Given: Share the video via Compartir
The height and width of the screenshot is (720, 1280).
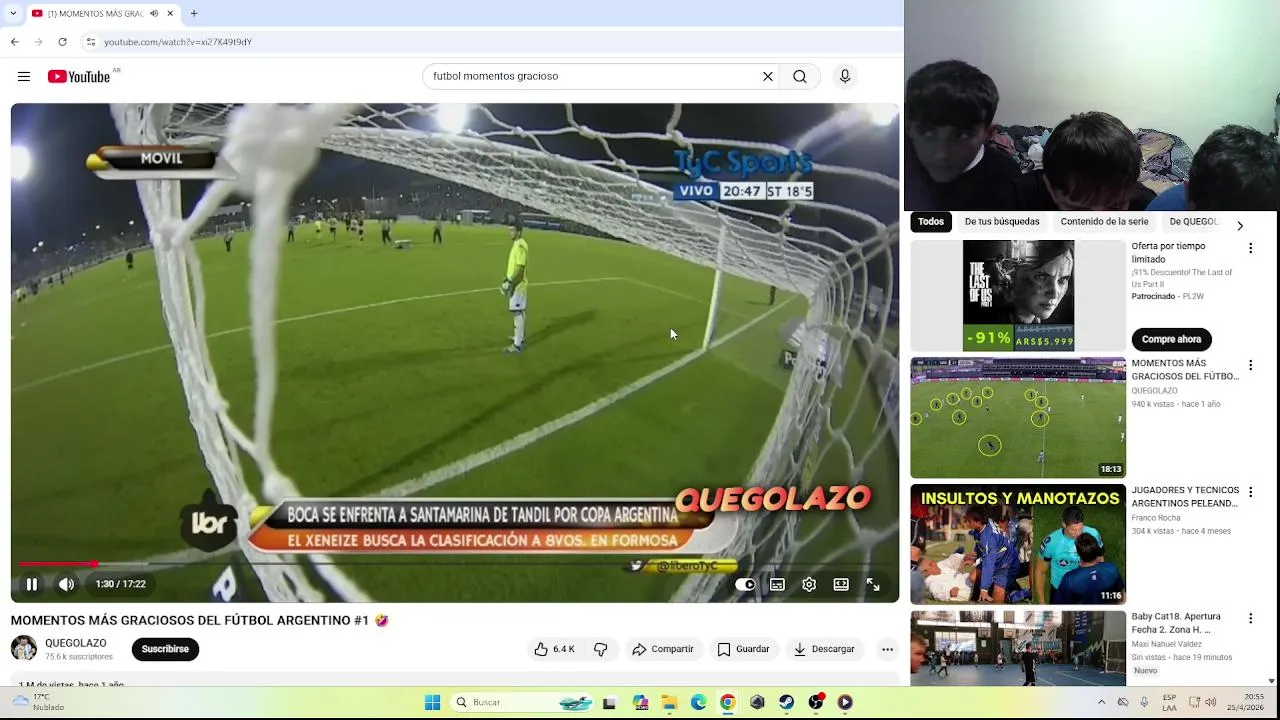Looking at the screenshot, I should click(x=663, y=649).
